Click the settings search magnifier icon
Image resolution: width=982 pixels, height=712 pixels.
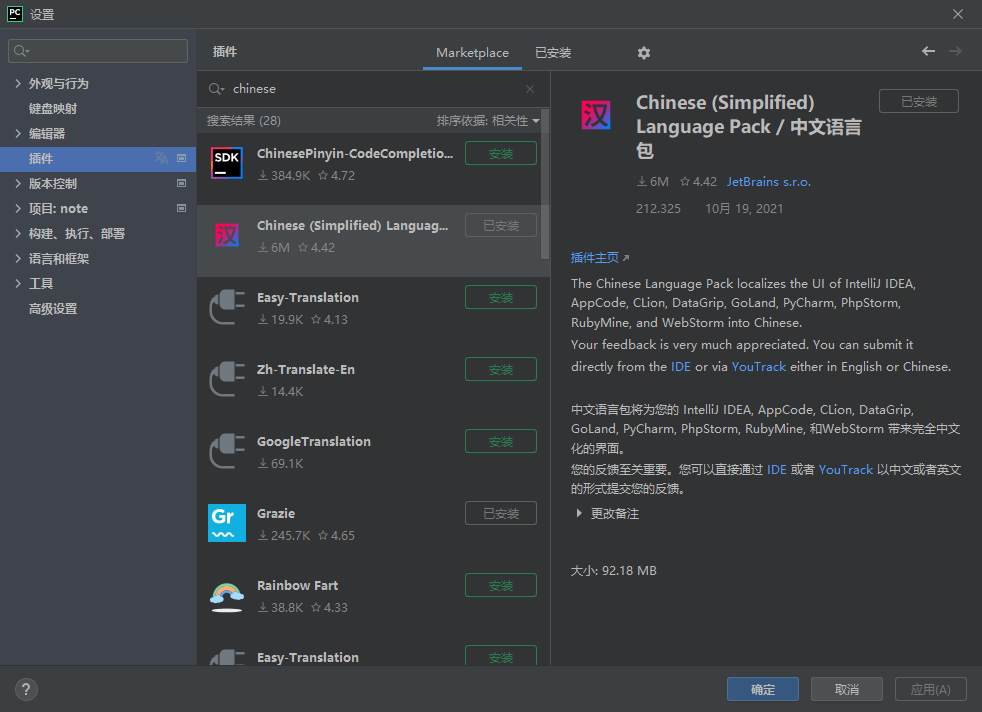tap(21, 51)
